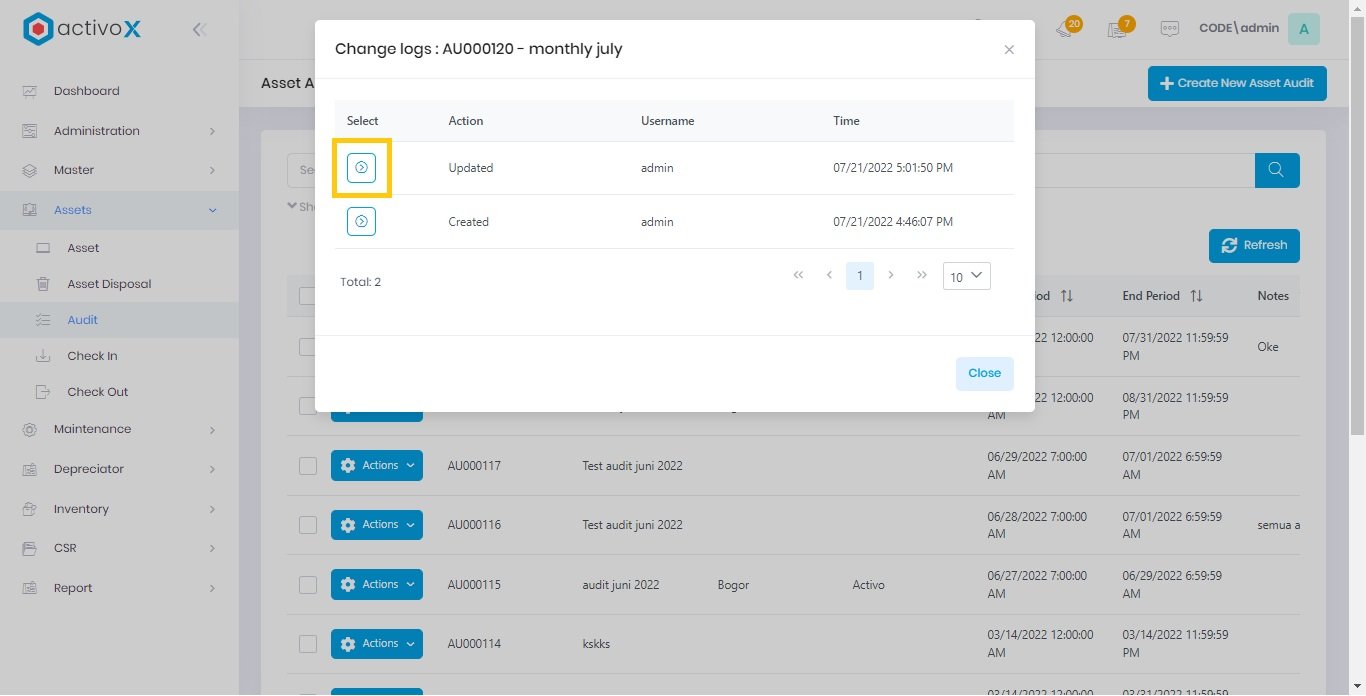This screenshot has height=696, width=1366.
Task: Tick the checkbox for audit AU000117
Action: (x=308, y=466)
